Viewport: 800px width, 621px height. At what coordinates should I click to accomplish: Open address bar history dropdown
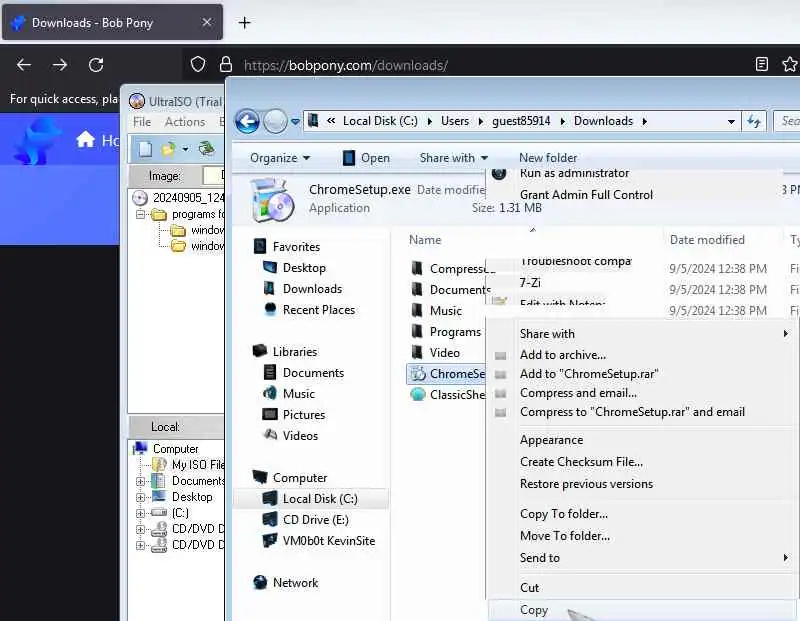tap(731, 121)
